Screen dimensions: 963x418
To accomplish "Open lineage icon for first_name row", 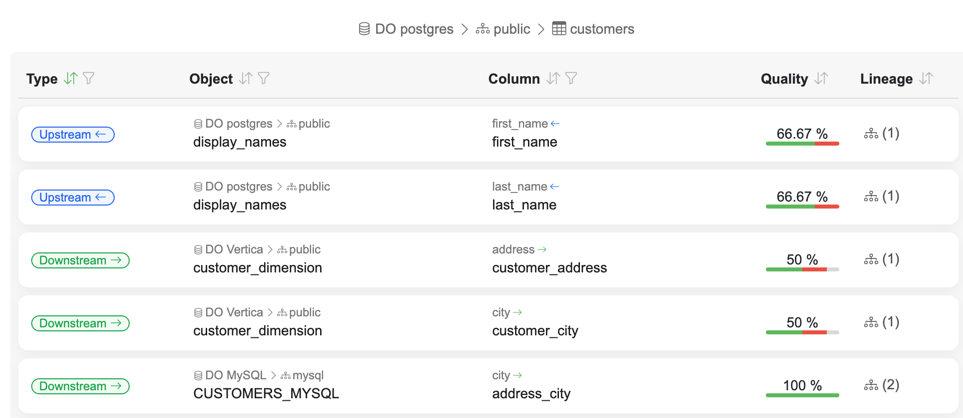I will (x=871, y=133).
